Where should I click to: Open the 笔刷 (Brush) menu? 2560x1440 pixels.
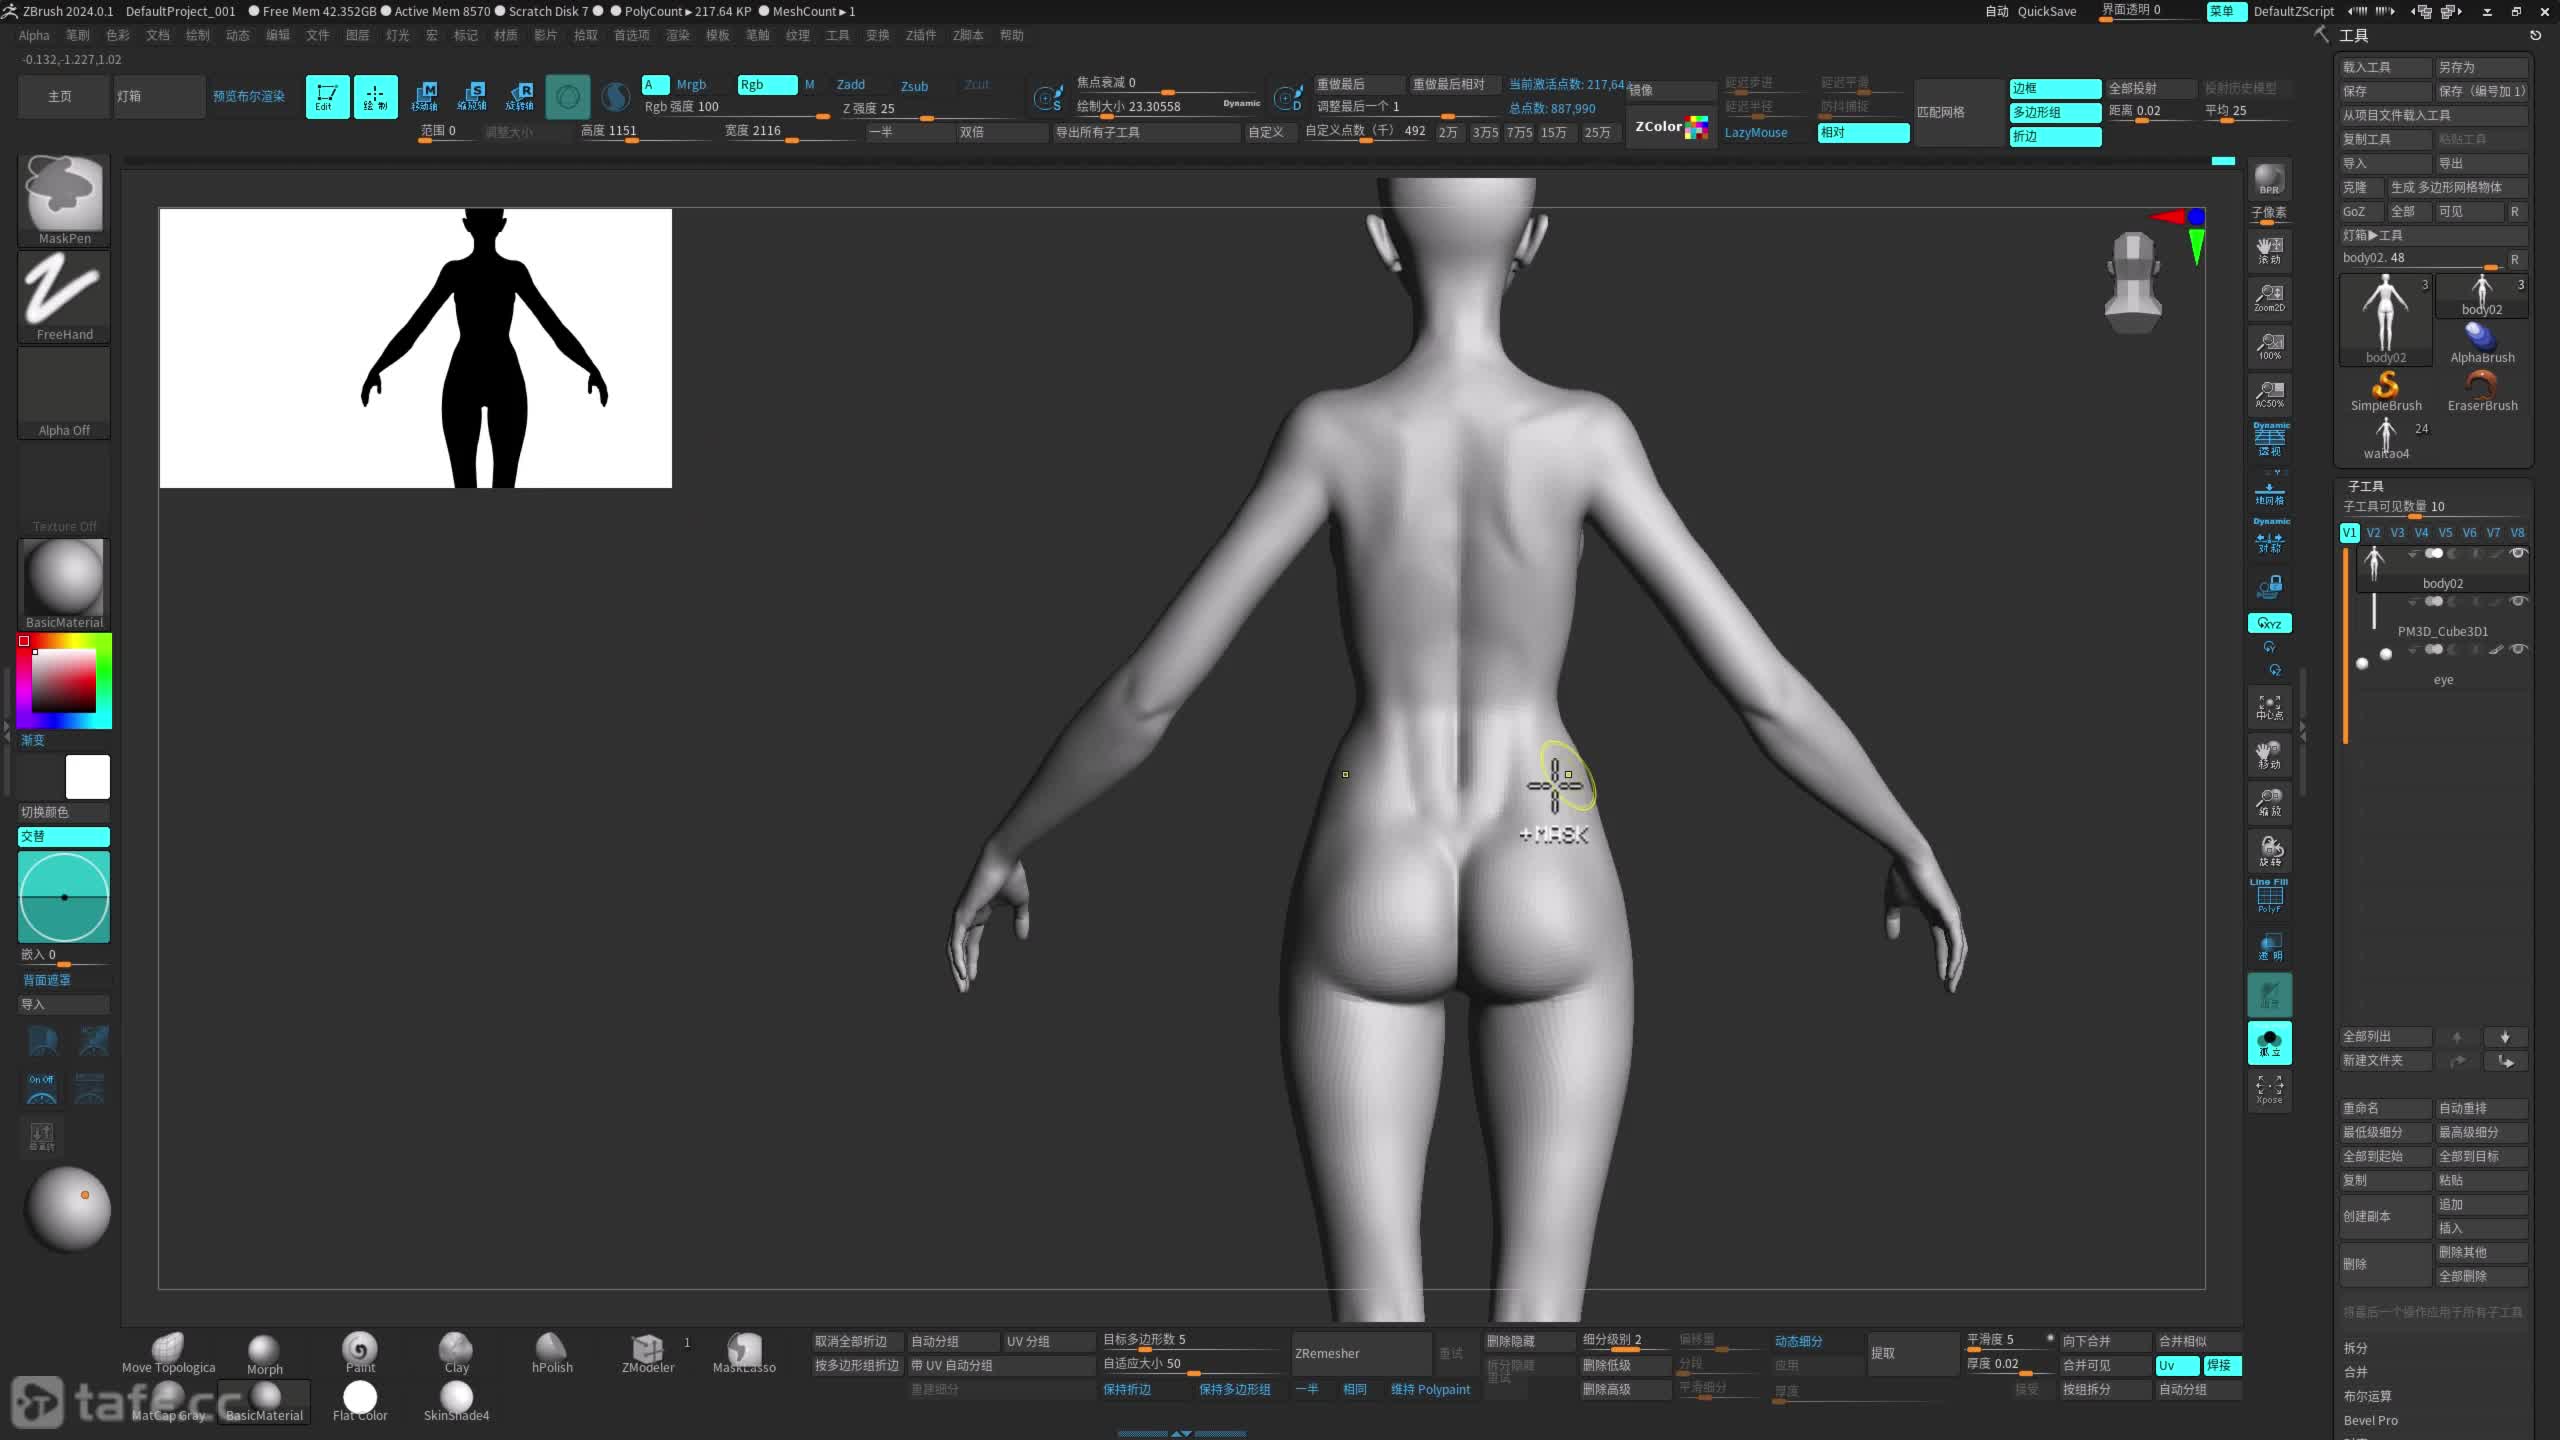[77, 35]
